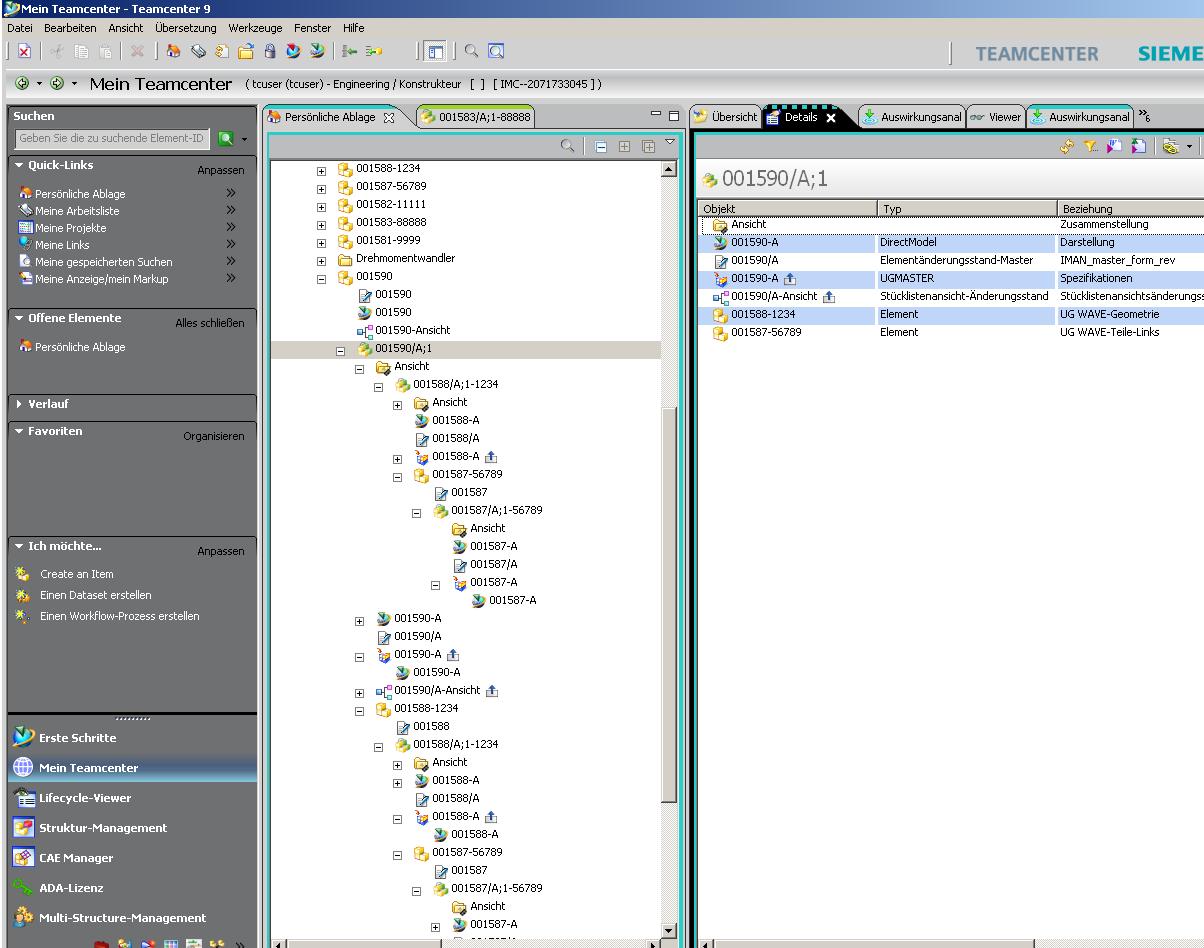Click the collapse tree minus icon in tree toolbar
The image size is (1204, 948).
click(601, 146)
